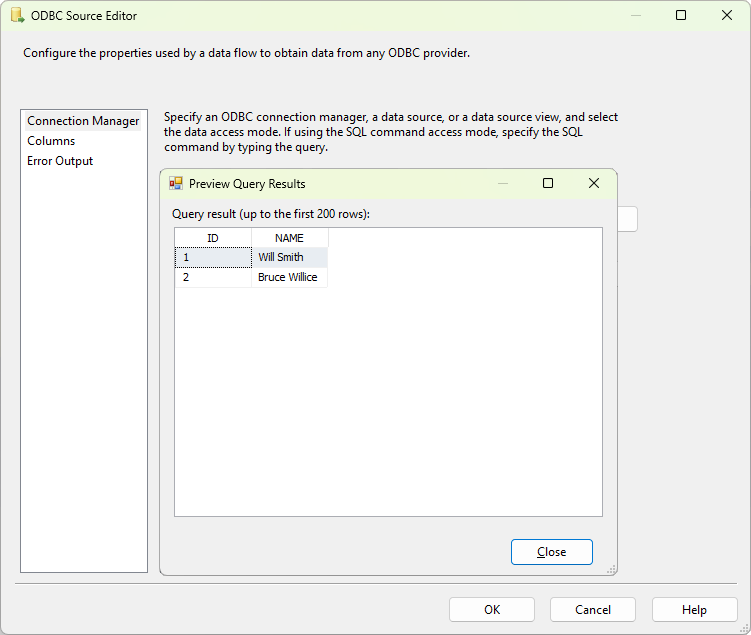Open the Error Output page
Image resolution: width=751 pixels, height=635 pixels.
click(60, 161)
